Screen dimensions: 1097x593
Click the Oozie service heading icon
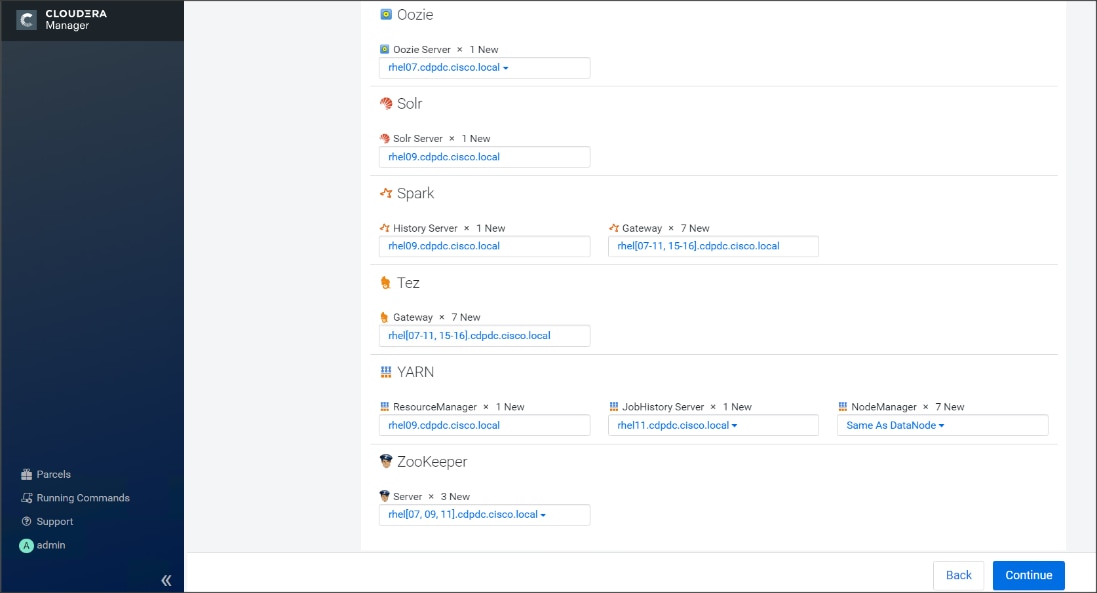[385, 15]
